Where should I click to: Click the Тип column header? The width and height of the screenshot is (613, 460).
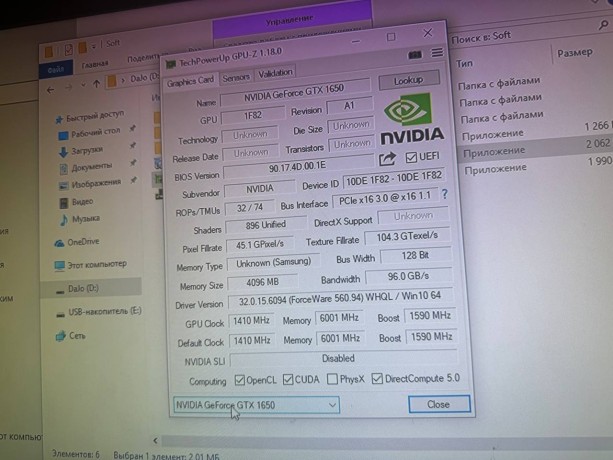[464, 64]
